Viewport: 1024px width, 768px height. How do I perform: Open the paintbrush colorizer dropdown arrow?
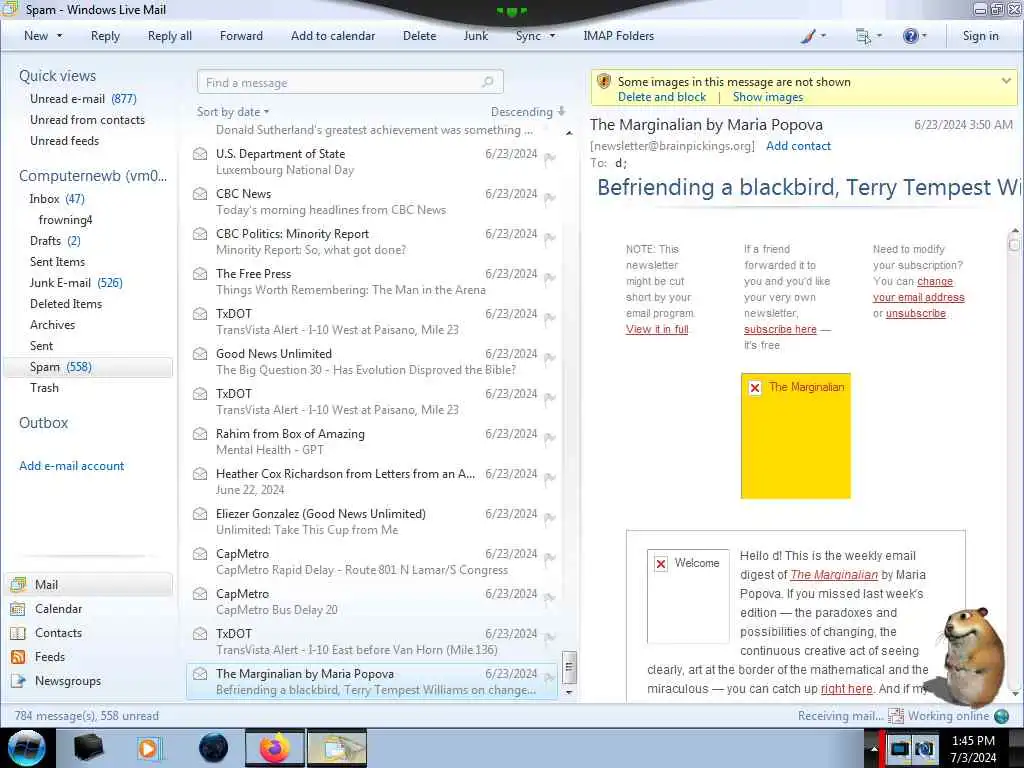[823, 36]
